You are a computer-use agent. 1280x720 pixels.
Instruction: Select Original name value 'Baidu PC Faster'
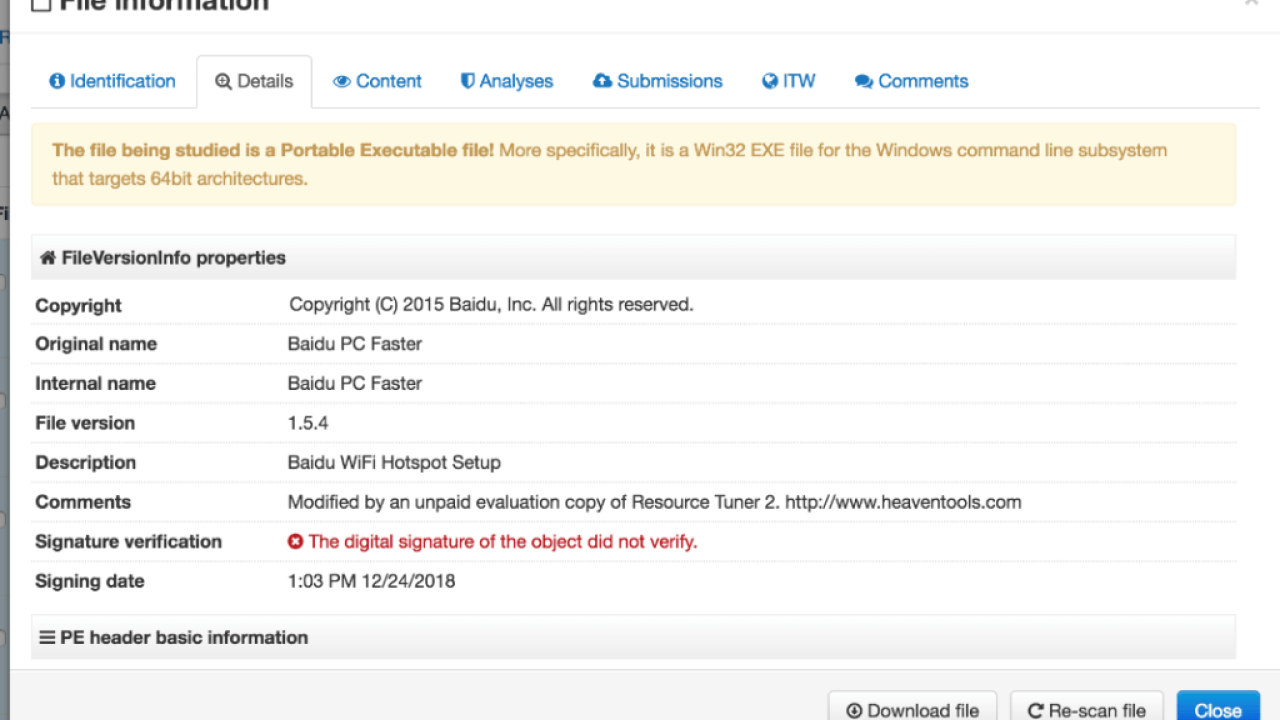coord(355,344)
